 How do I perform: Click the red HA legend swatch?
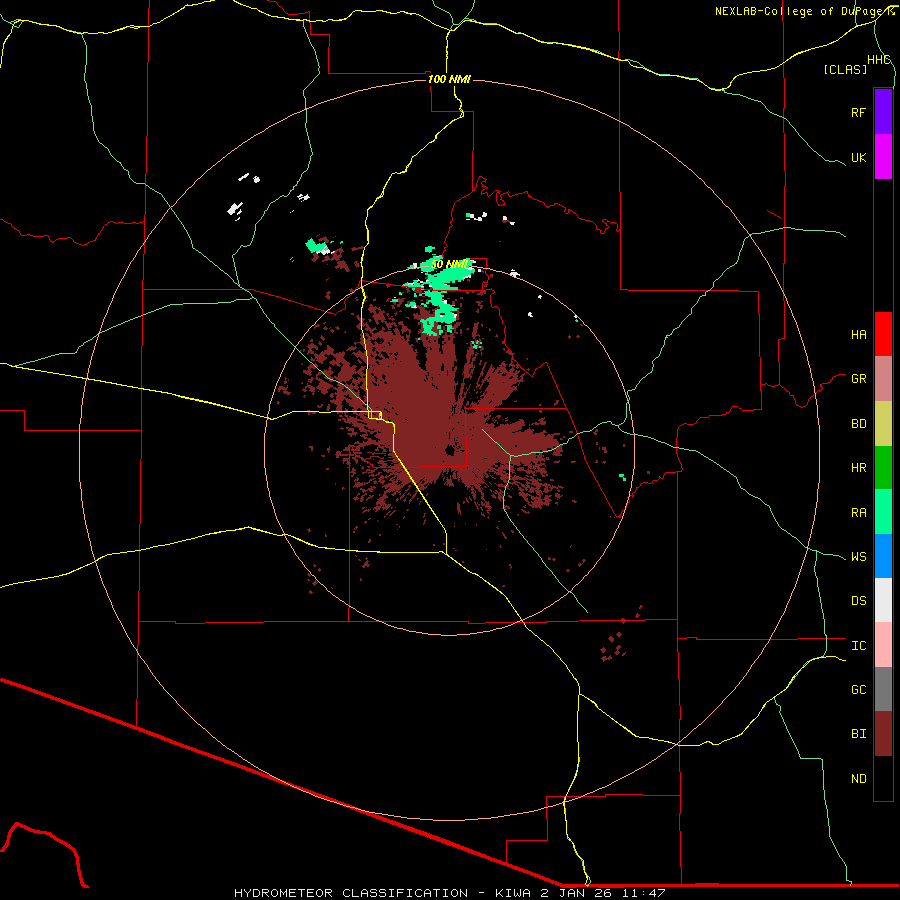click(883, 334)
